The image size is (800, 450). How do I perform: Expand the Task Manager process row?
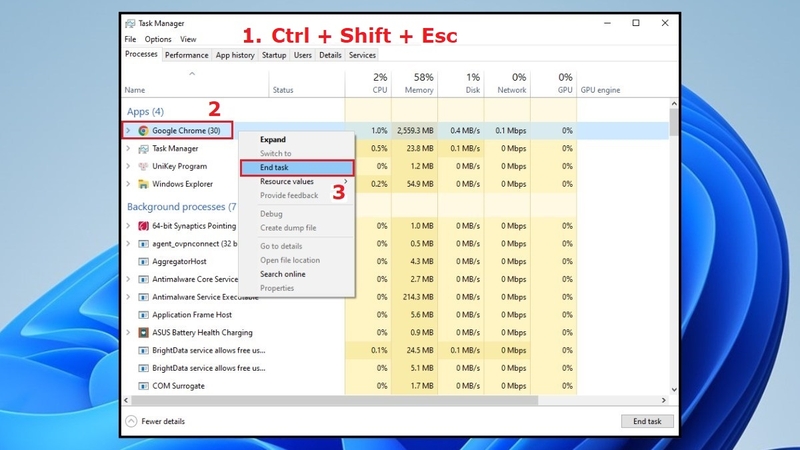click(128, 148)
